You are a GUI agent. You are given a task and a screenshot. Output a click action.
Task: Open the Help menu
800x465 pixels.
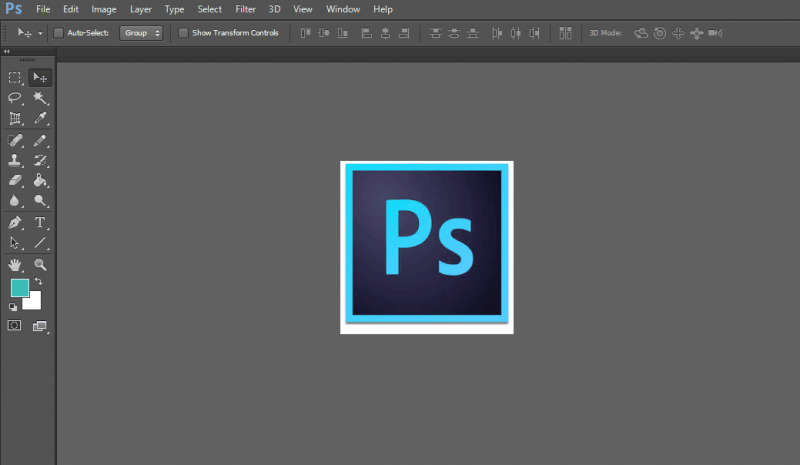[x=383, y=9]
